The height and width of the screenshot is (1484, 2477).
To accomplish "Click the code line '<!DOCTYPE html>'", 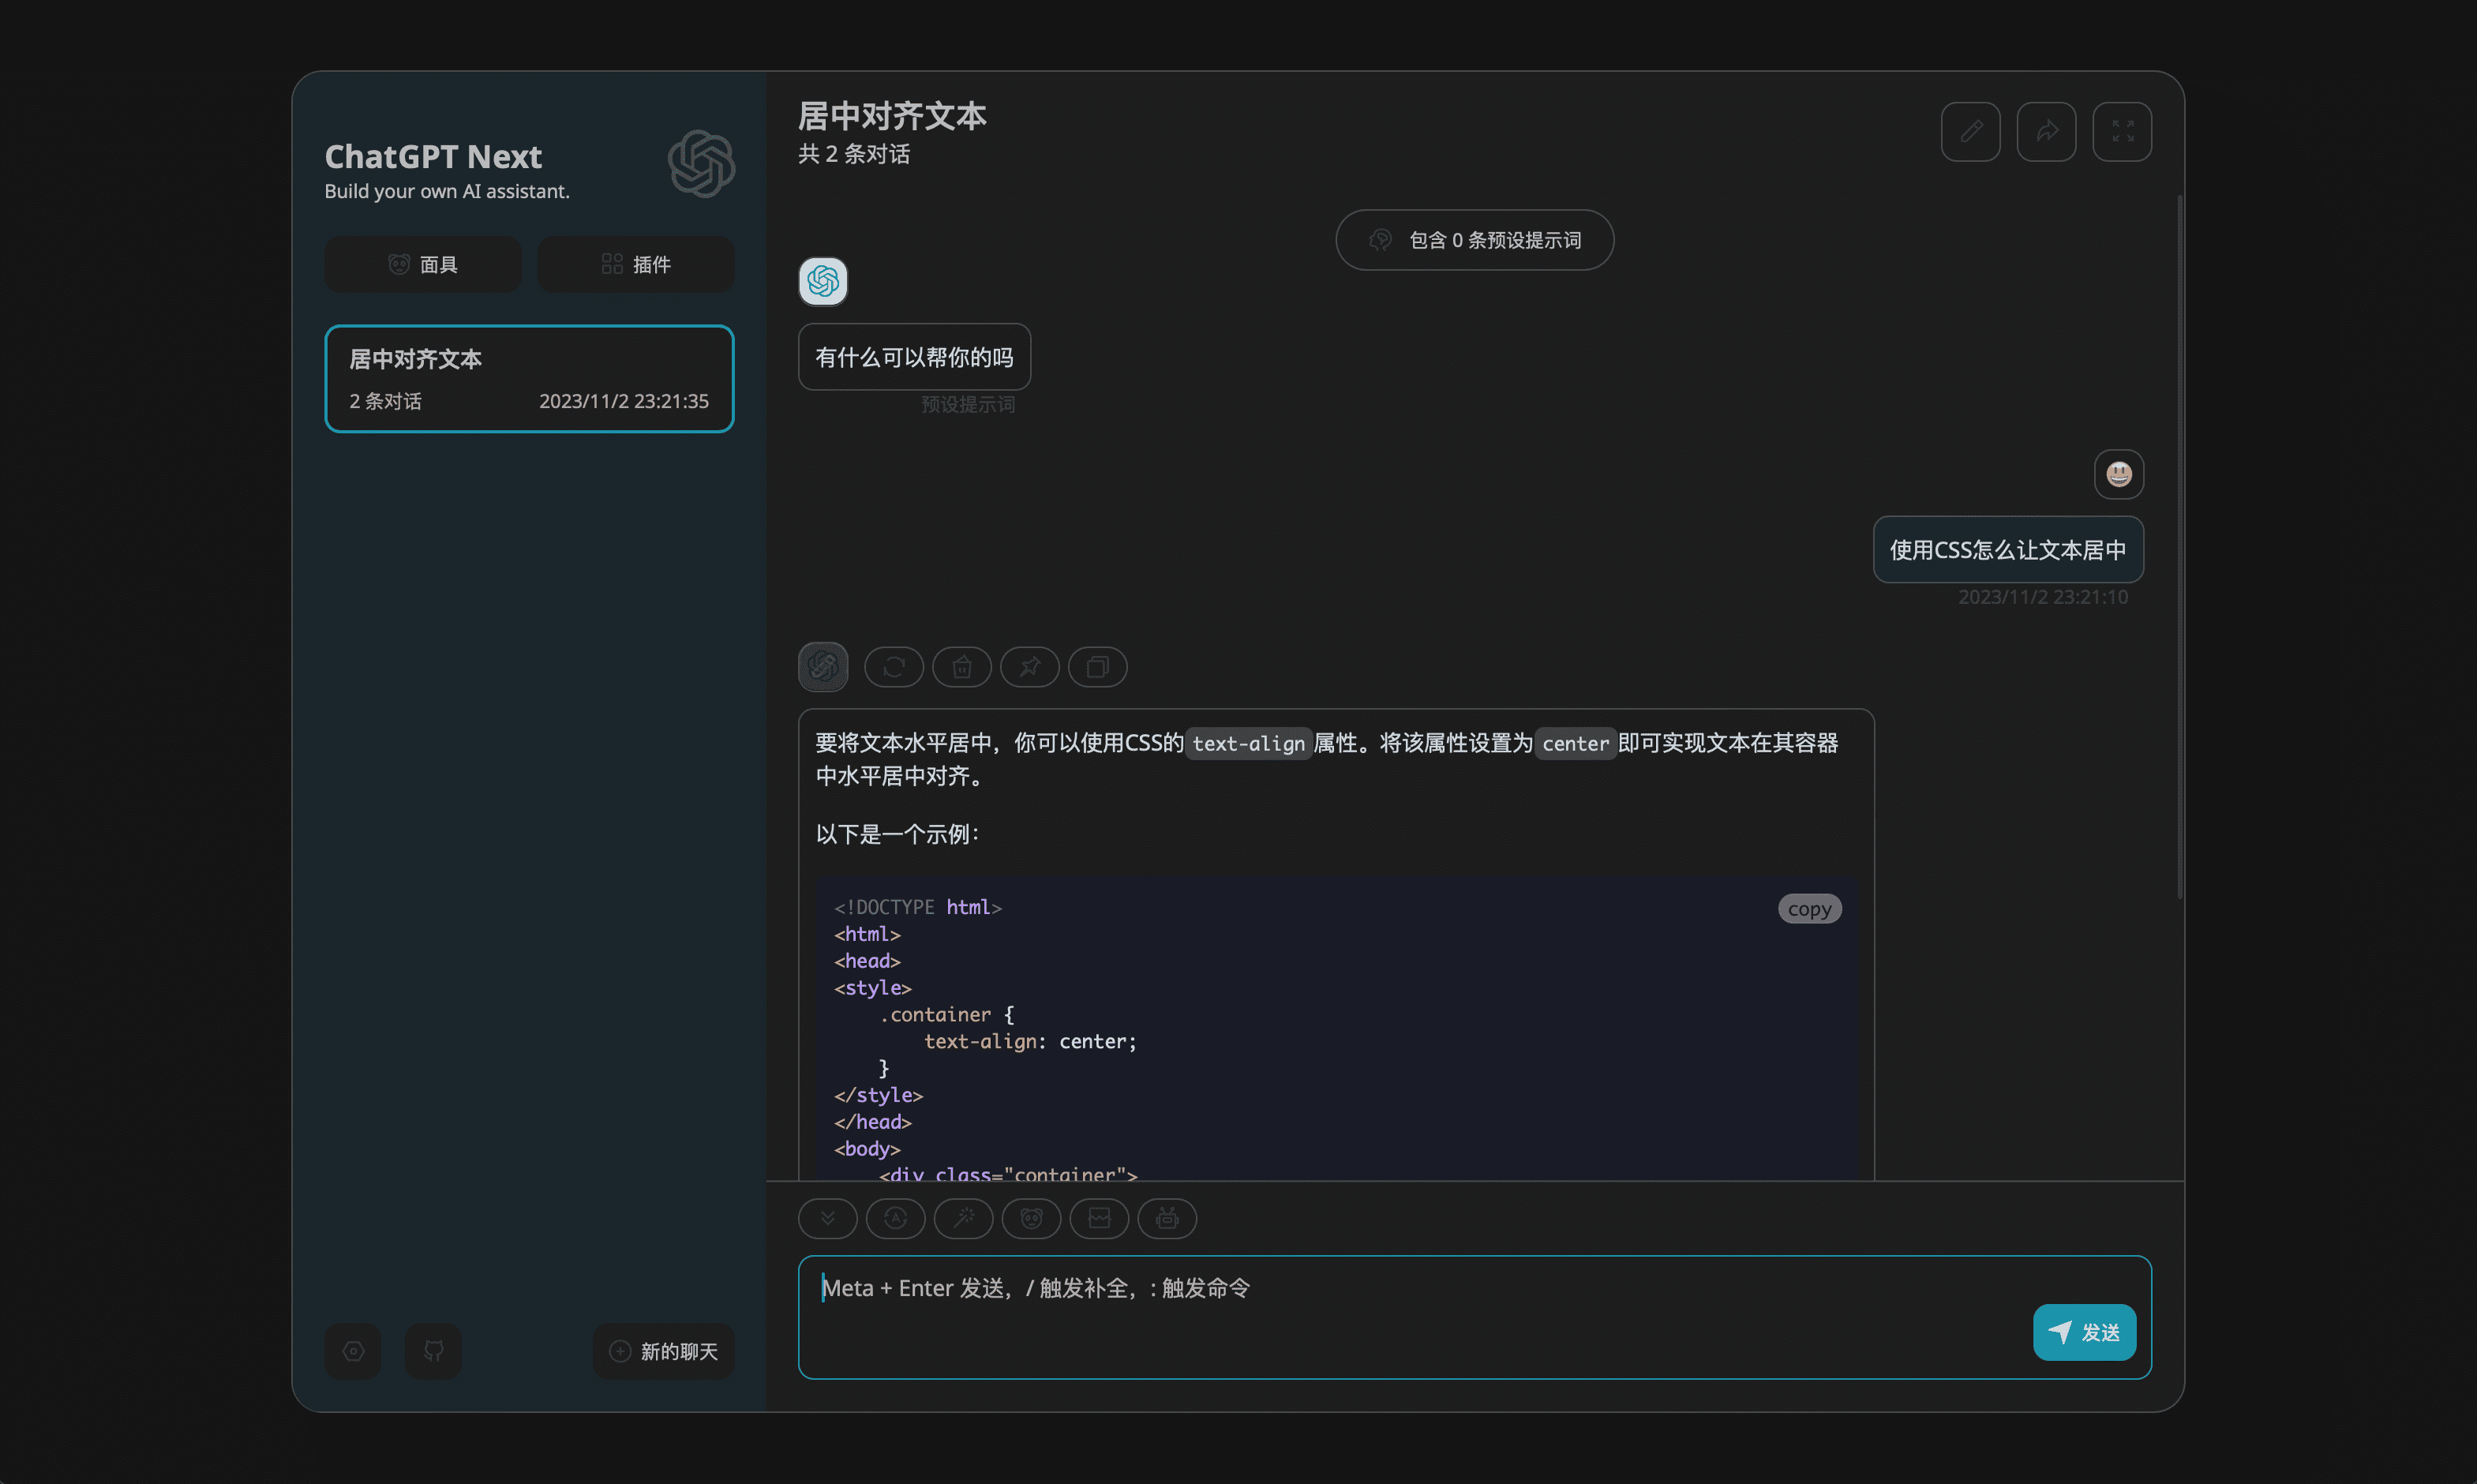I will pyautogui.click(x=917, y=907).
